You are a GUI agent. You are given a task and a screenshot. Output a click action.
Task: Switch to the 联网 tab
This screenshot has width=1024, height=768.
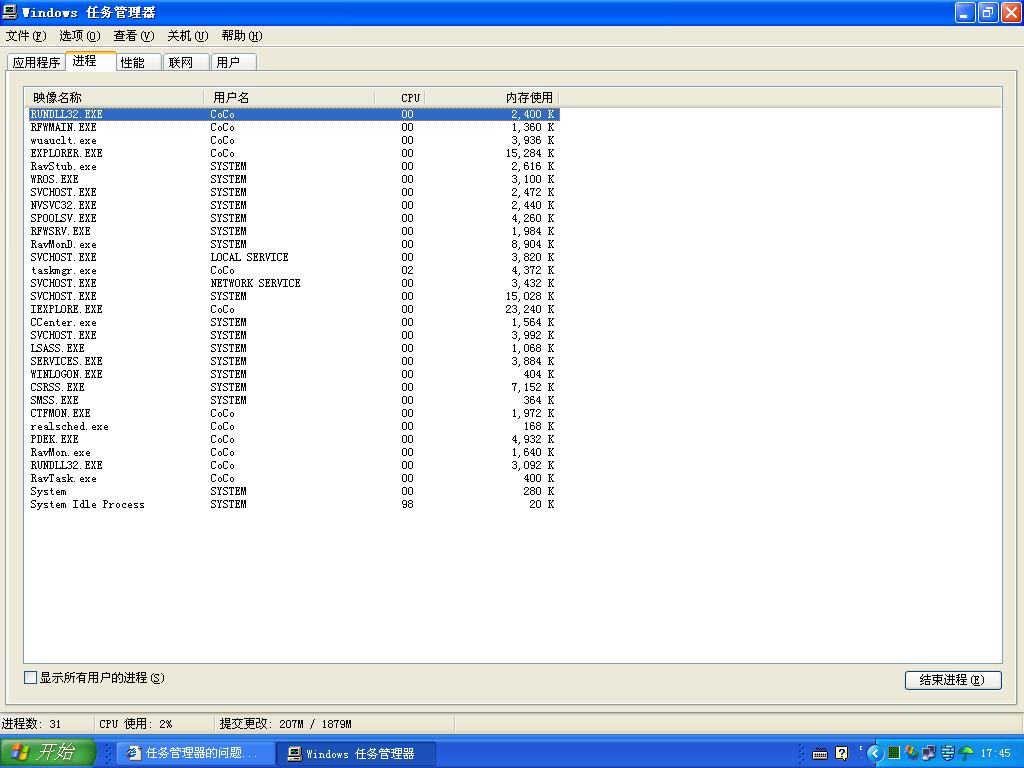(186, 62)
